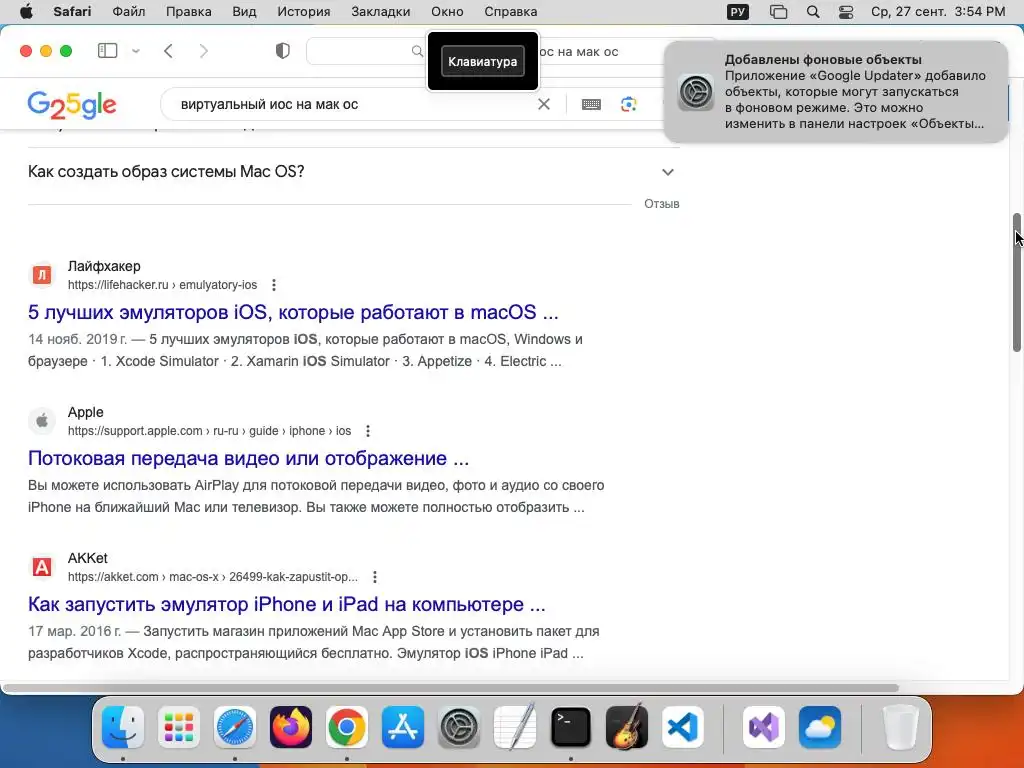
Task: Open the Вид menu
Action: pyautogui.click(x=244, y=11)
